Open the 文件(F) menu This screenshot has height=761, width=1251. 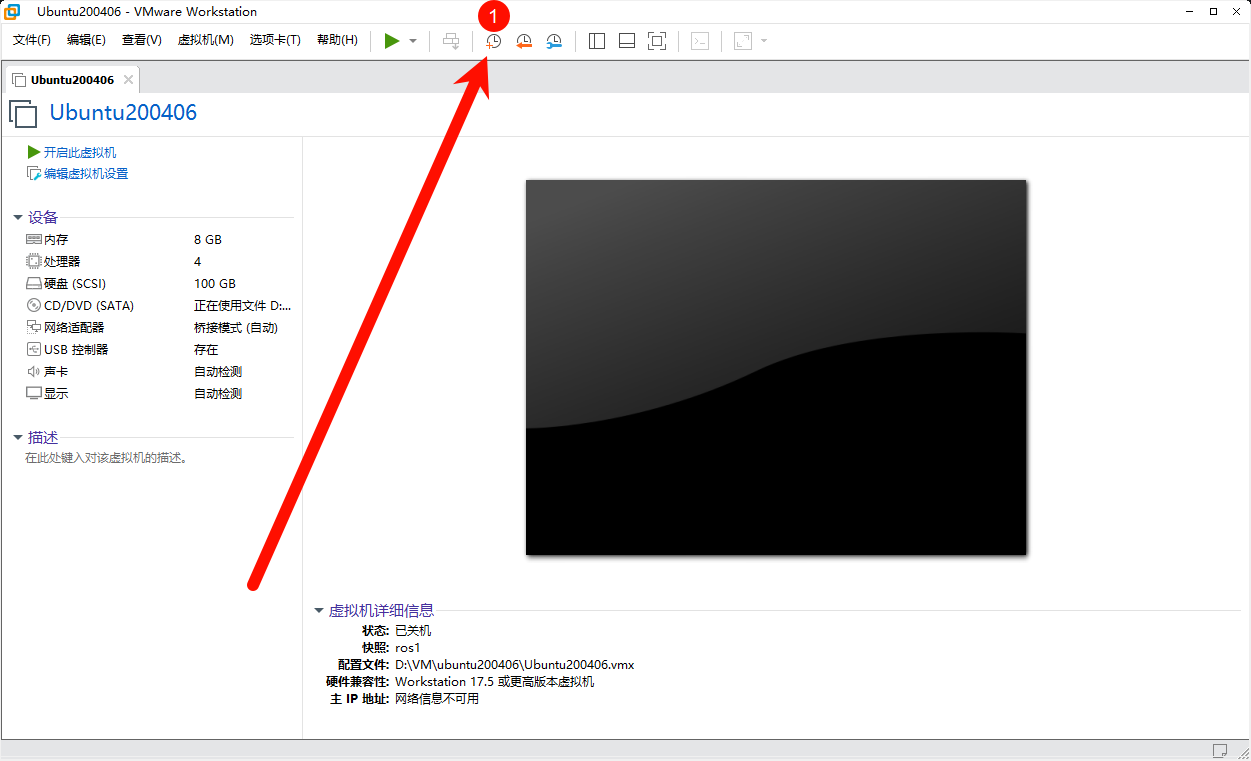(32, 40)
